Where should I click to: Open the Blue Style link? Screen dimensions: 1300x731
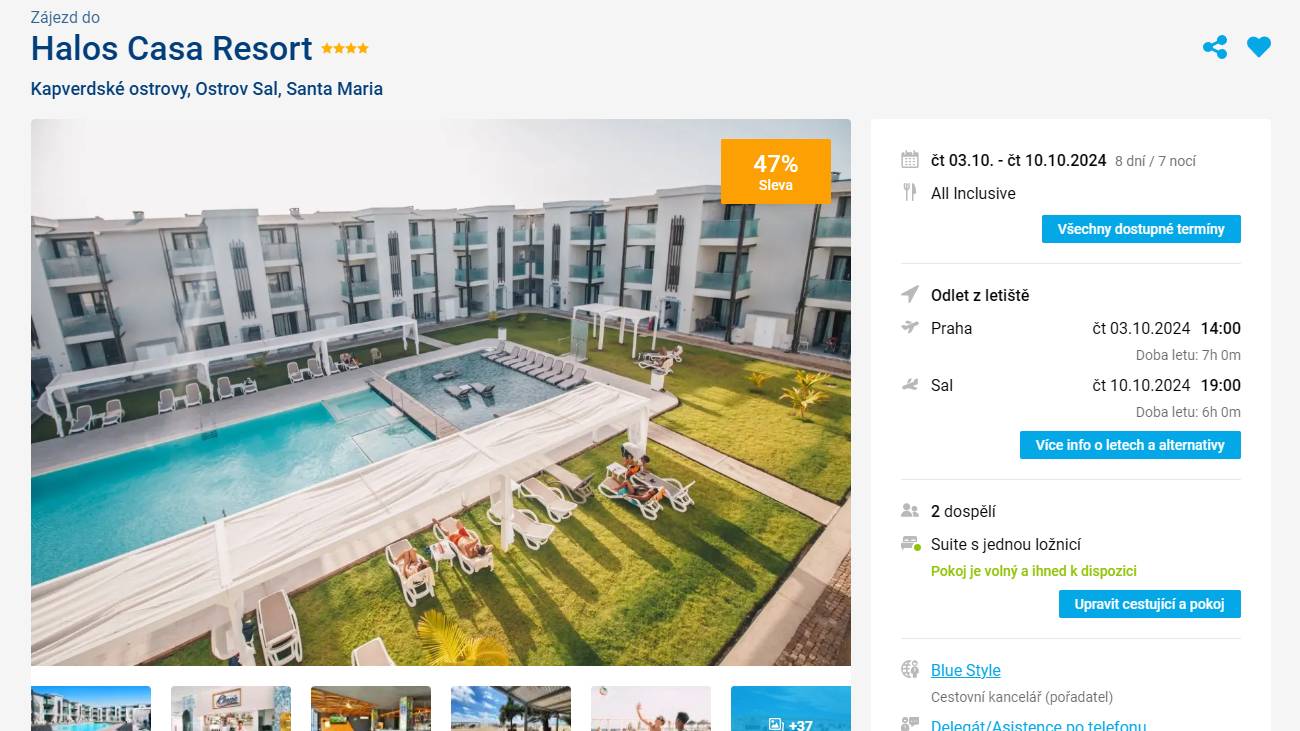[x=966, y=670]
